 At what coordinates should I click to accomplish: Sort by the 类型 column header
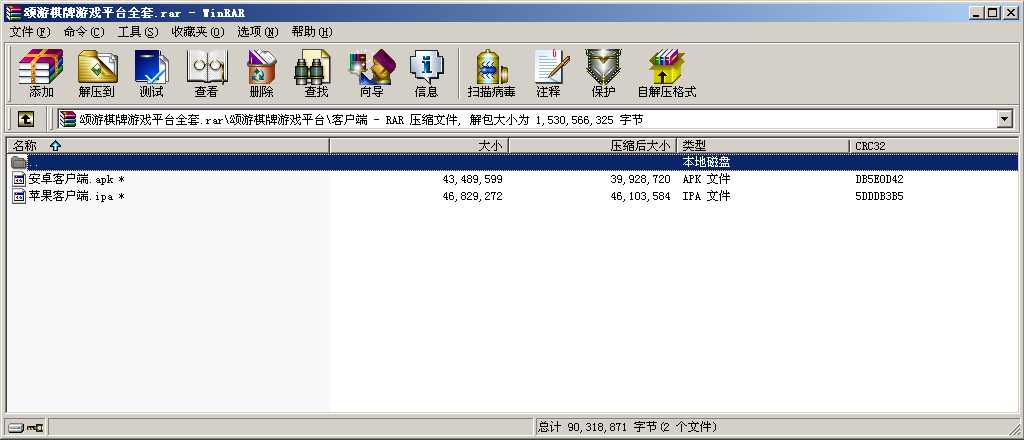(763, 146)
